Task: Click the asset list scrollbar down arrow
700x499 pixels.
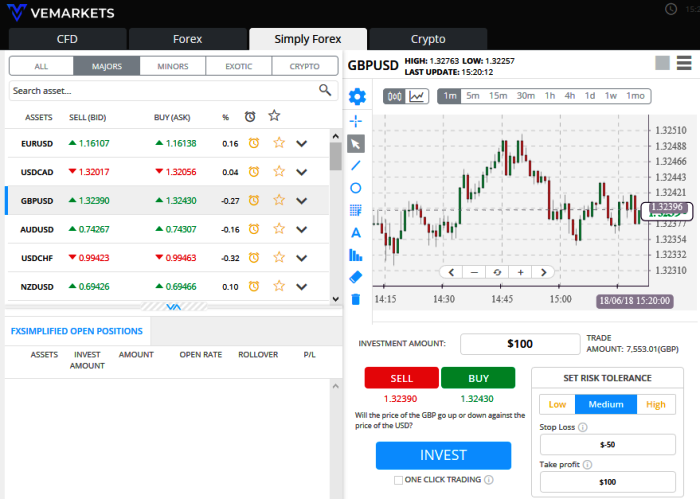Action: pos(336,299)
